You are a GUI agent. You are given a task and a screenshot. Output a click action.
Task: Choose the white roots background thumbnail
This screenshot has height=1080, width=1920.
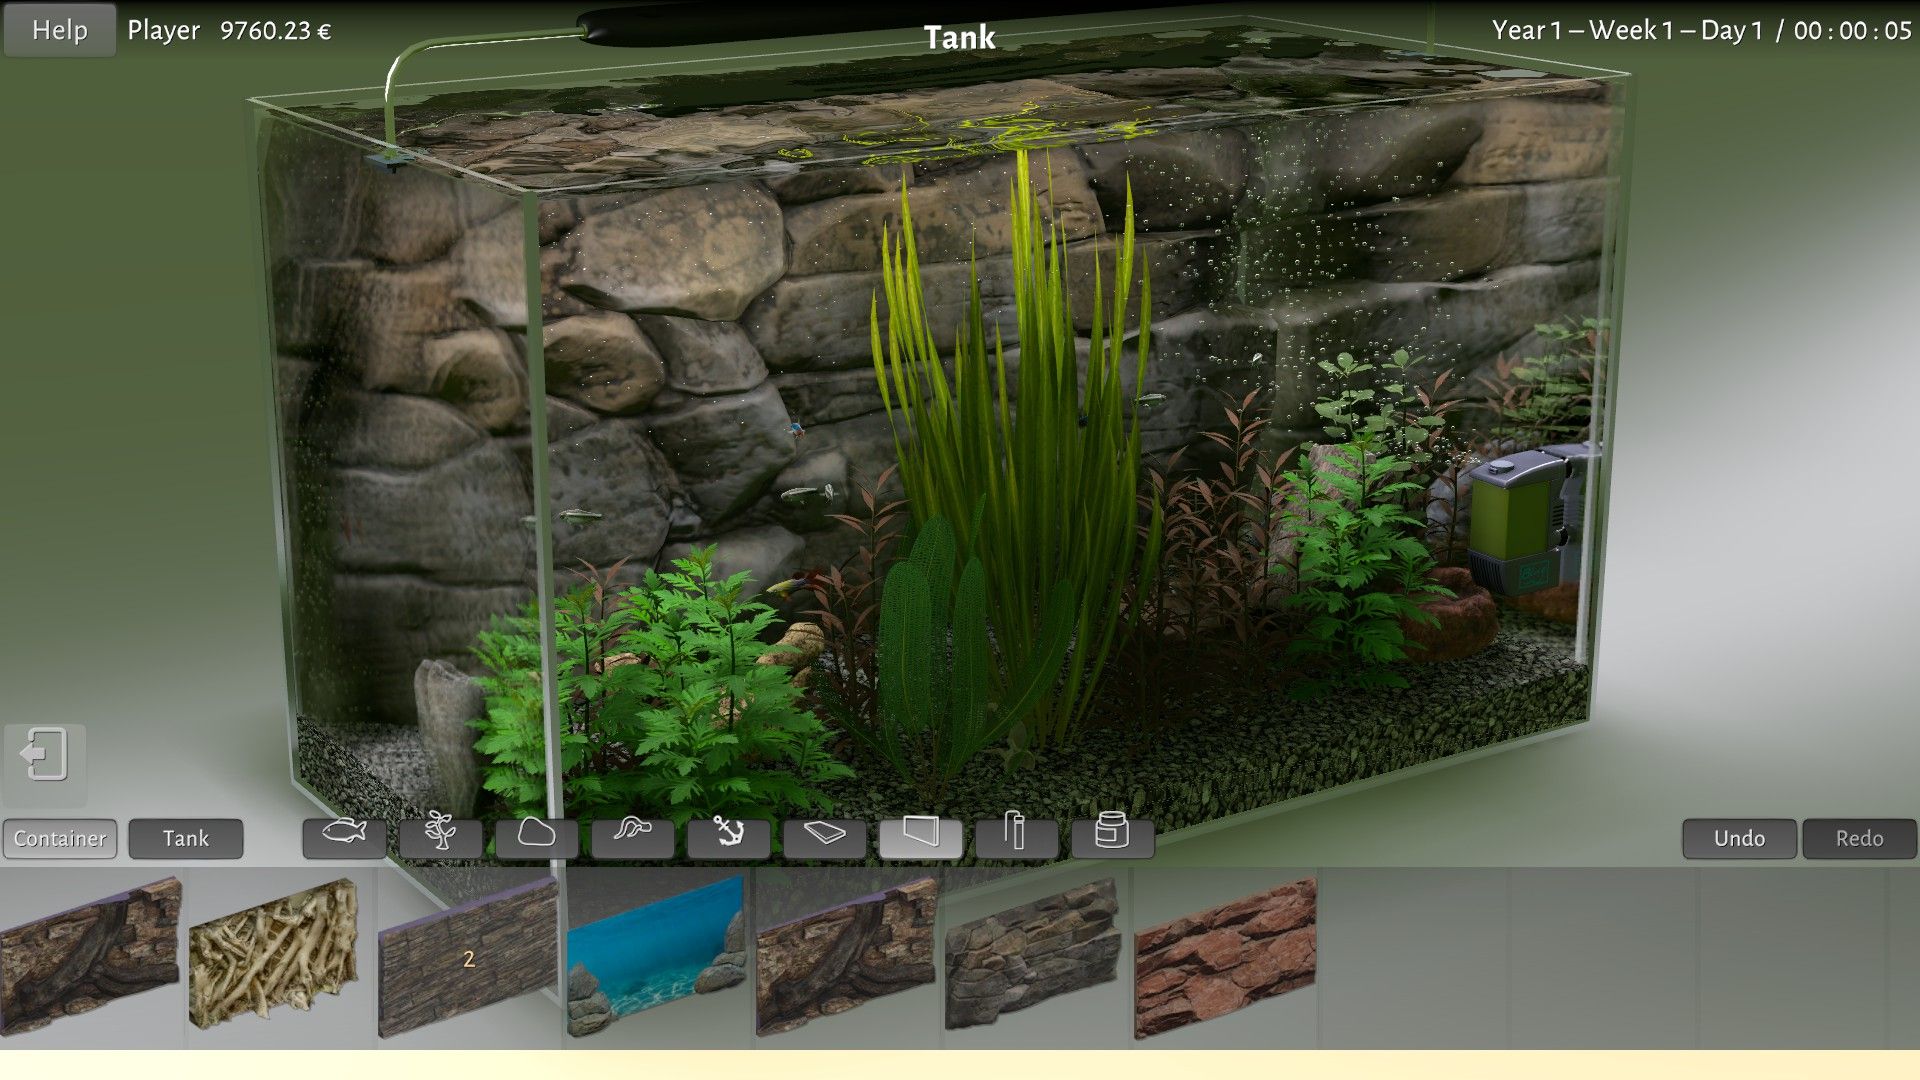point(274,956)
